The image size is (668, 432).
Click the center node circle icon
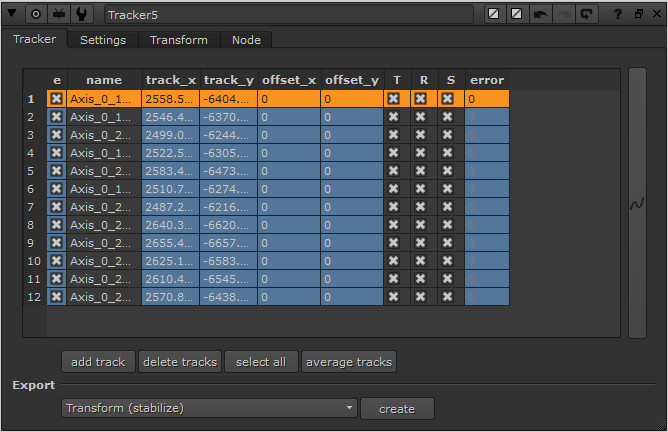coord(36,15)
